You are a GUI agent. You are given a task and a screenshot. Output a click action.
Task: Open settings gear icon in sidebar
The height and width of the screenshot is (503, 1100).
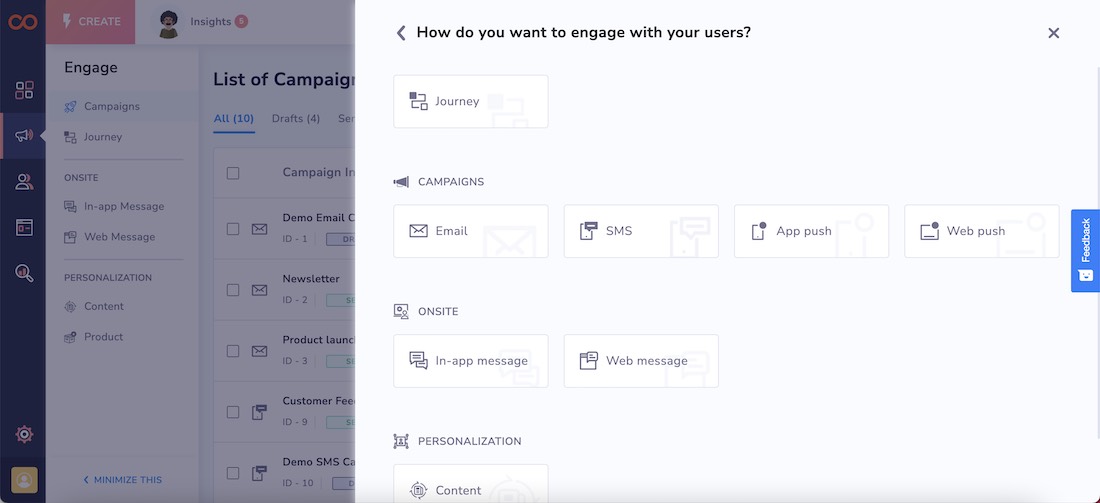coord(24,434)
